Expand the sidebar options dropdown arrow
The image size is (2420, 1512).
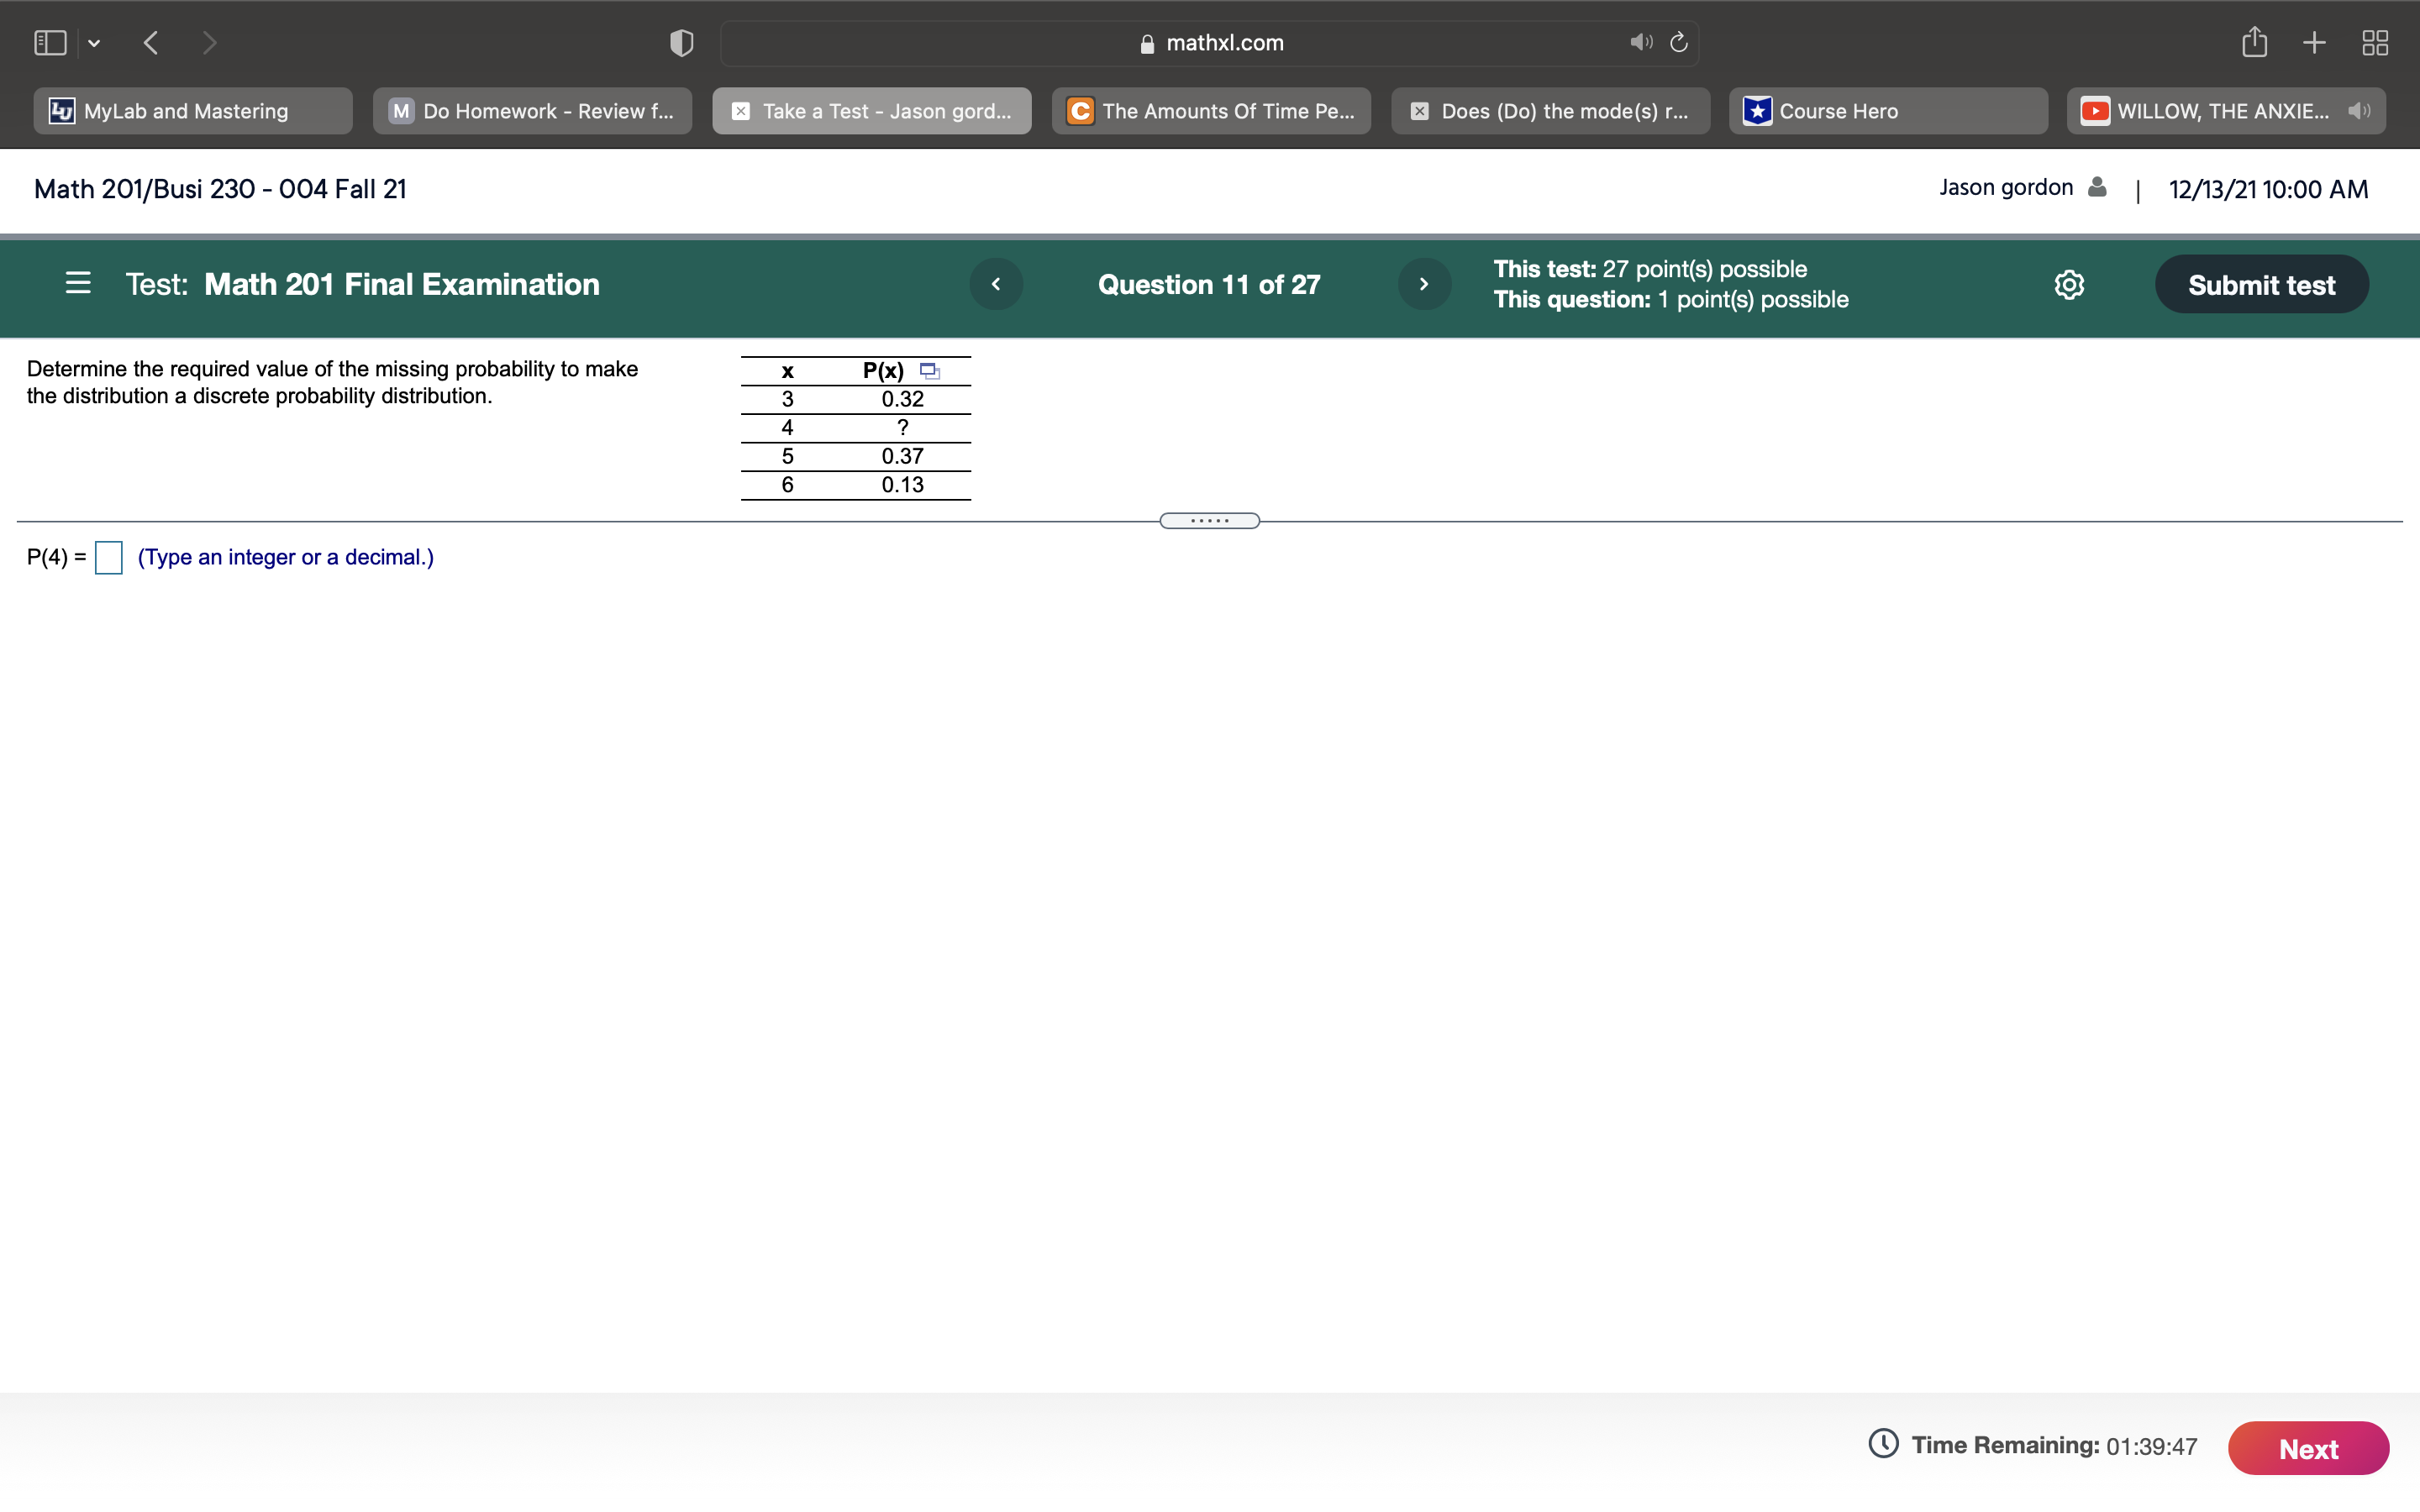tap(94, 43)
